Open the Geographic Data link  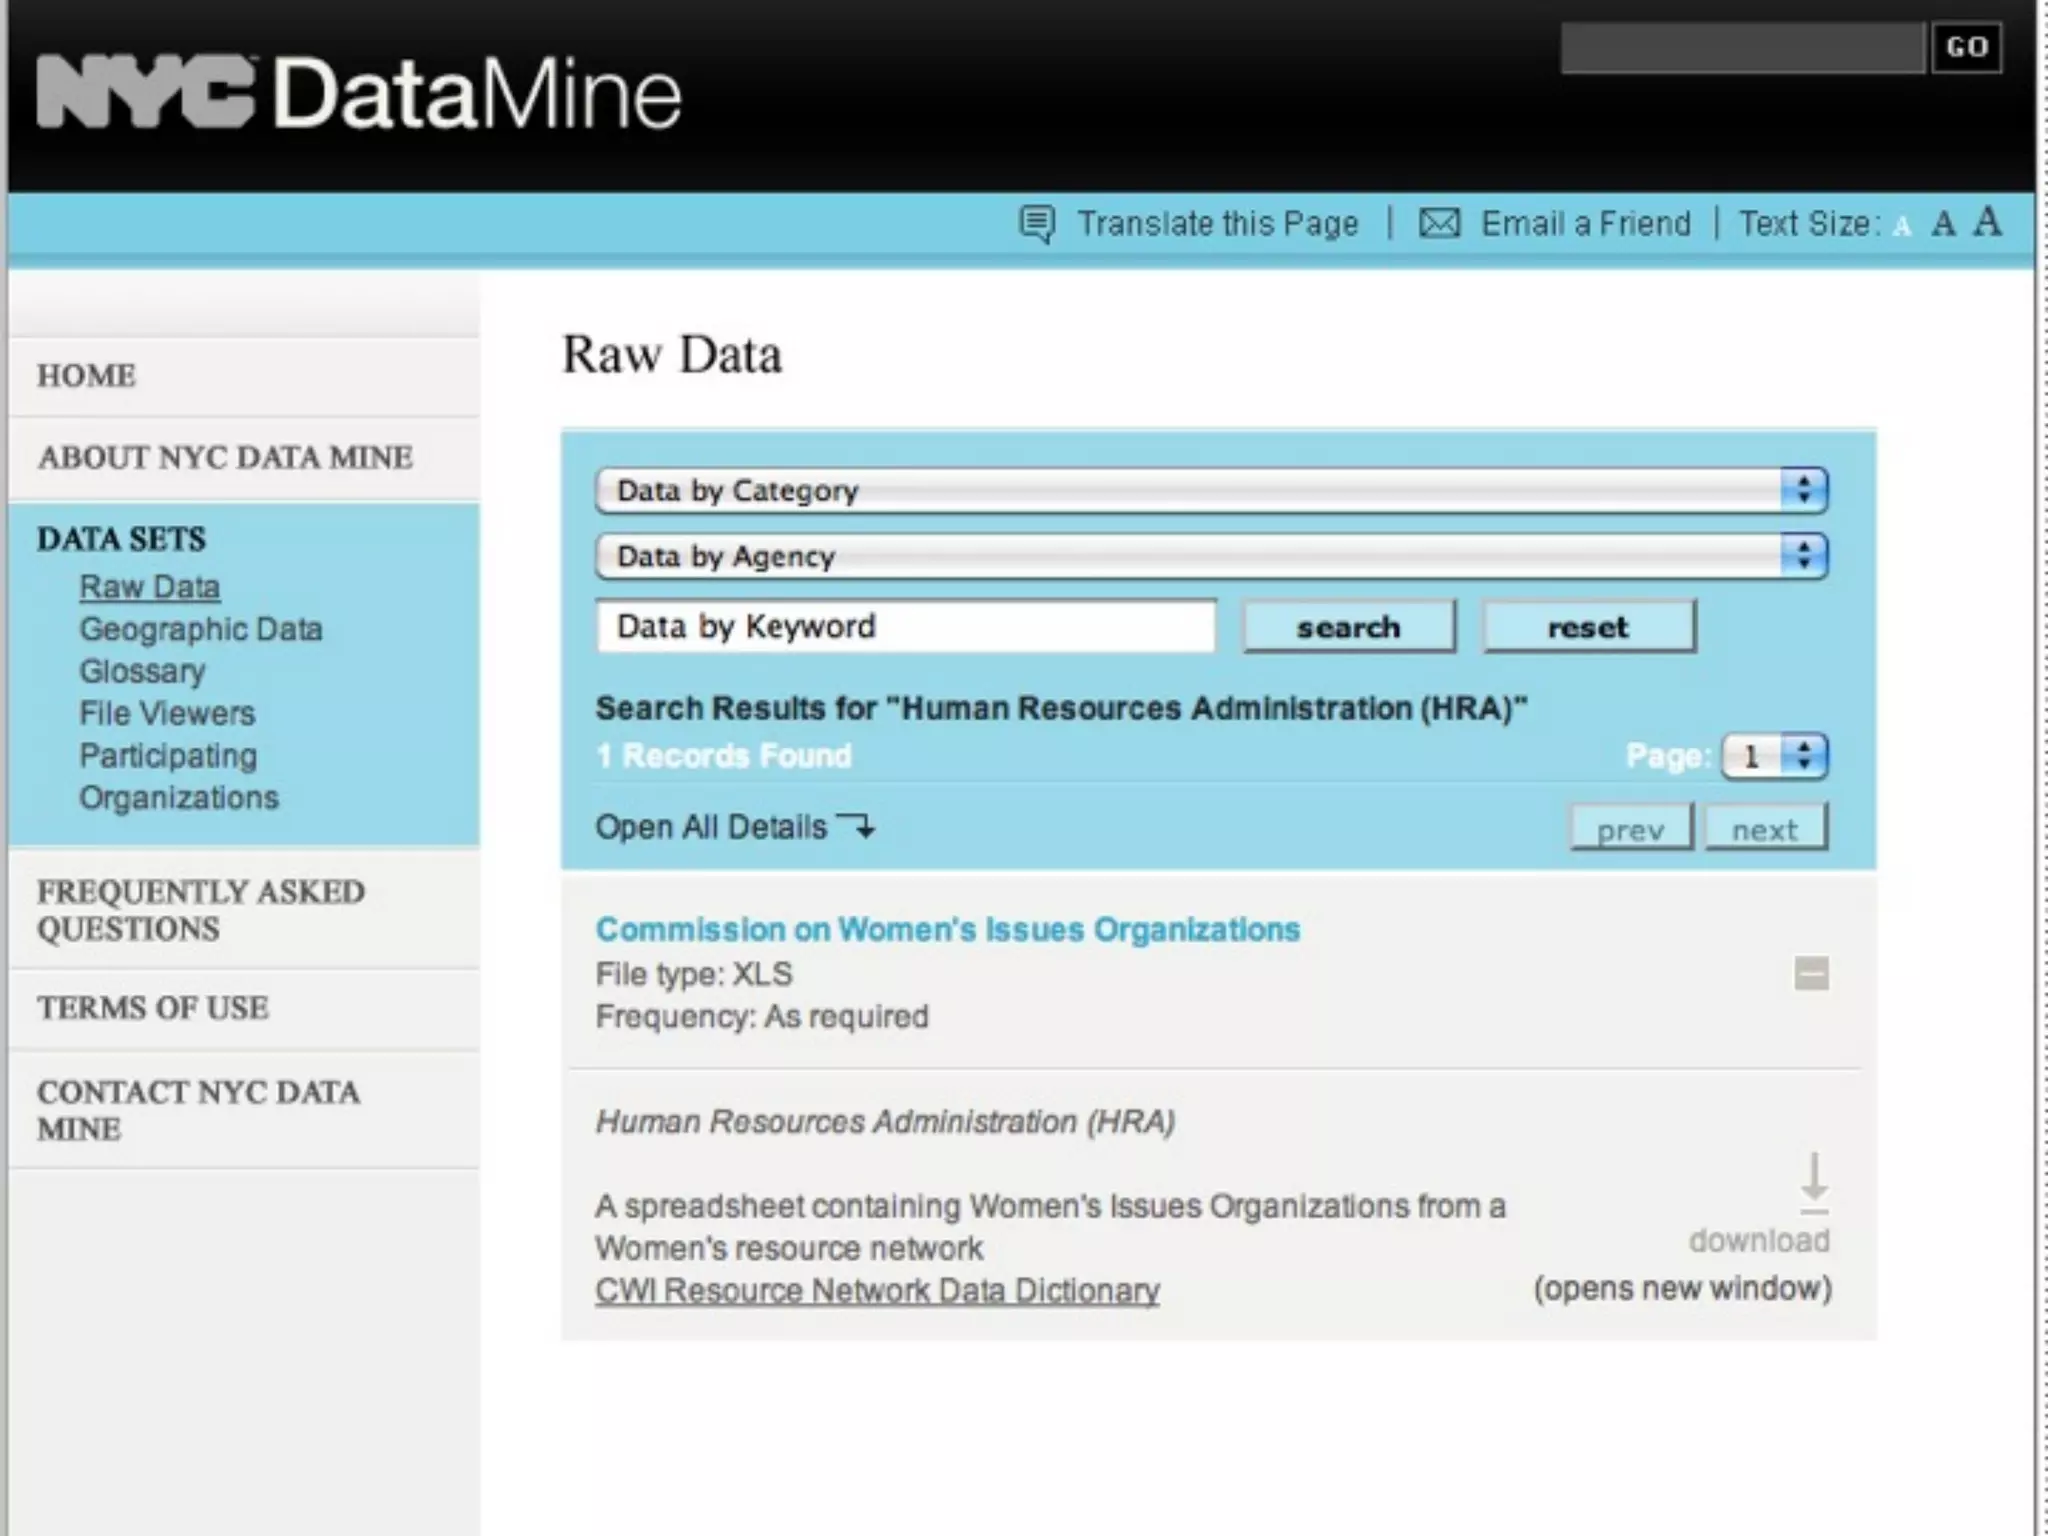pyautogui.click(x=201, y=629)
